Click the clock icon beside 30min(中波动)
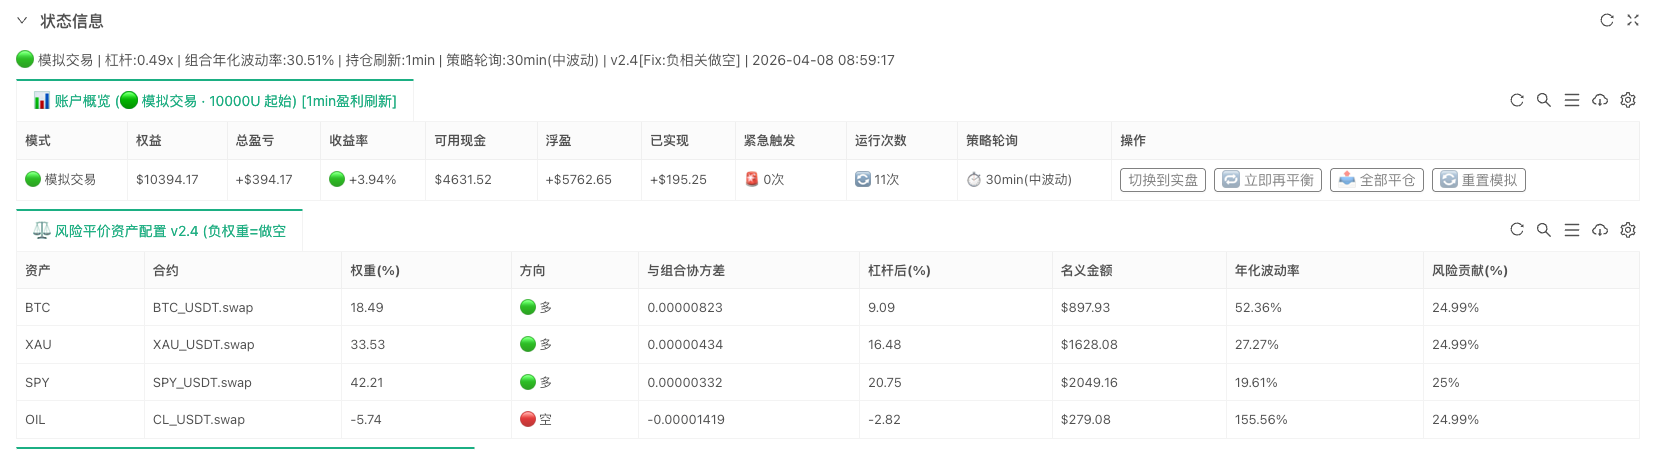The image size is (1655, 450). pos(974,180)
